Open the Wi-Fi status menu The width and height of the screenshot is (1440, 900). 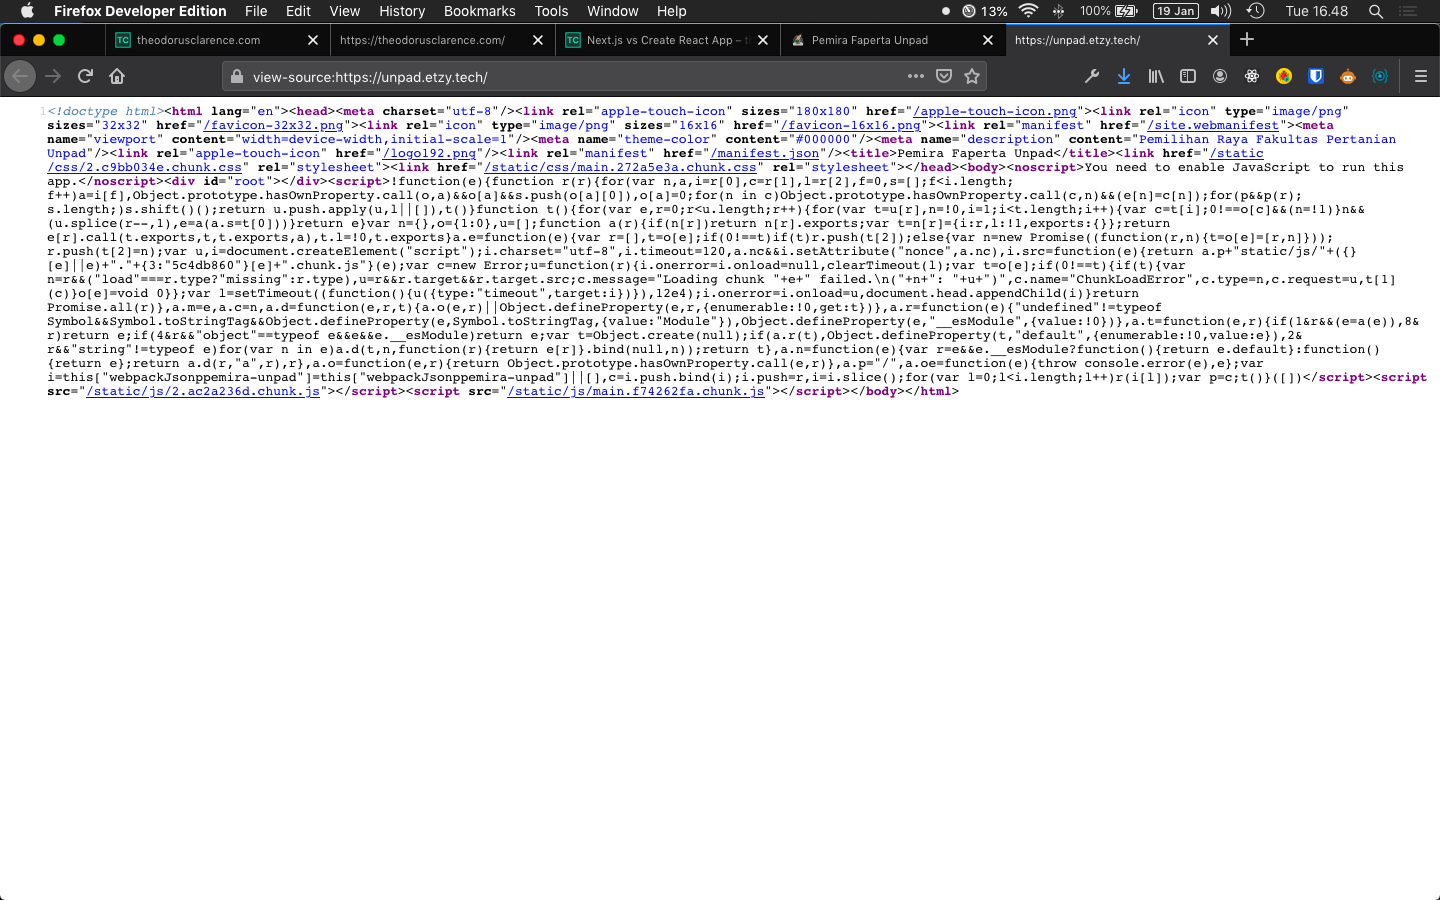[1028, 11]
